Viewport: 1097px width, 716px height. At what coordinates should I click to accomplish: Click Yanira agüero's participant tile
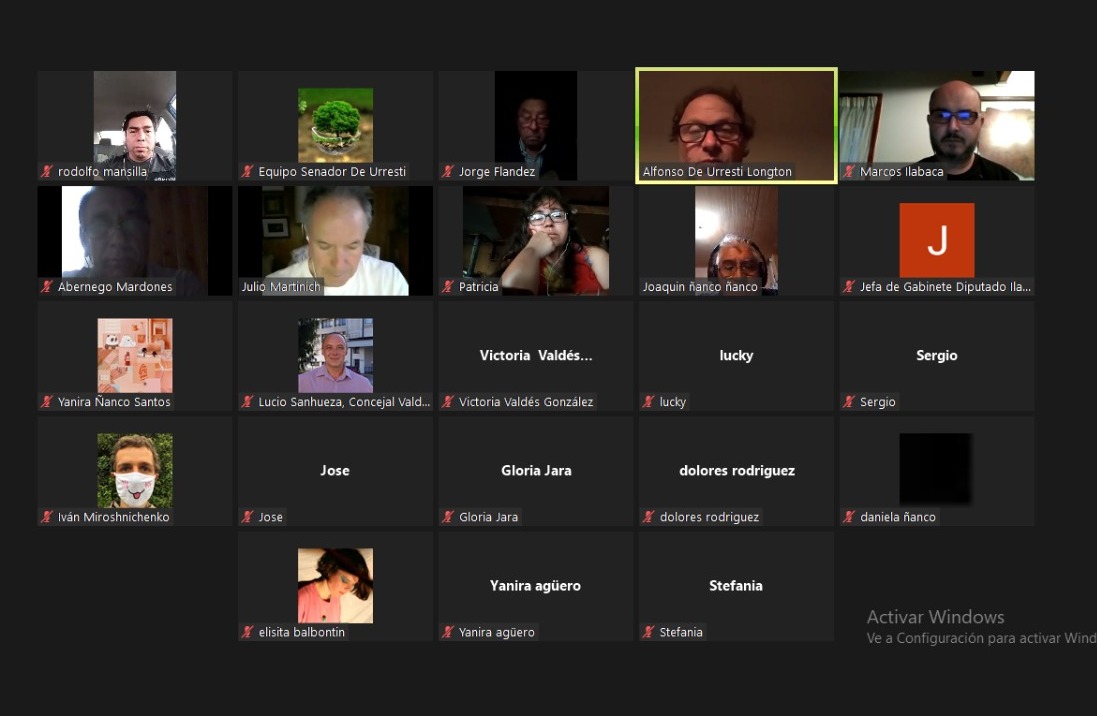535,585
